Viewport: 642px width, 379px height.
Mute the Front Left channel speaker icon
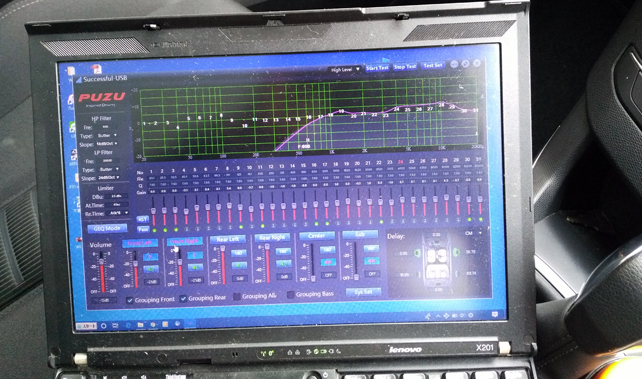151,269
